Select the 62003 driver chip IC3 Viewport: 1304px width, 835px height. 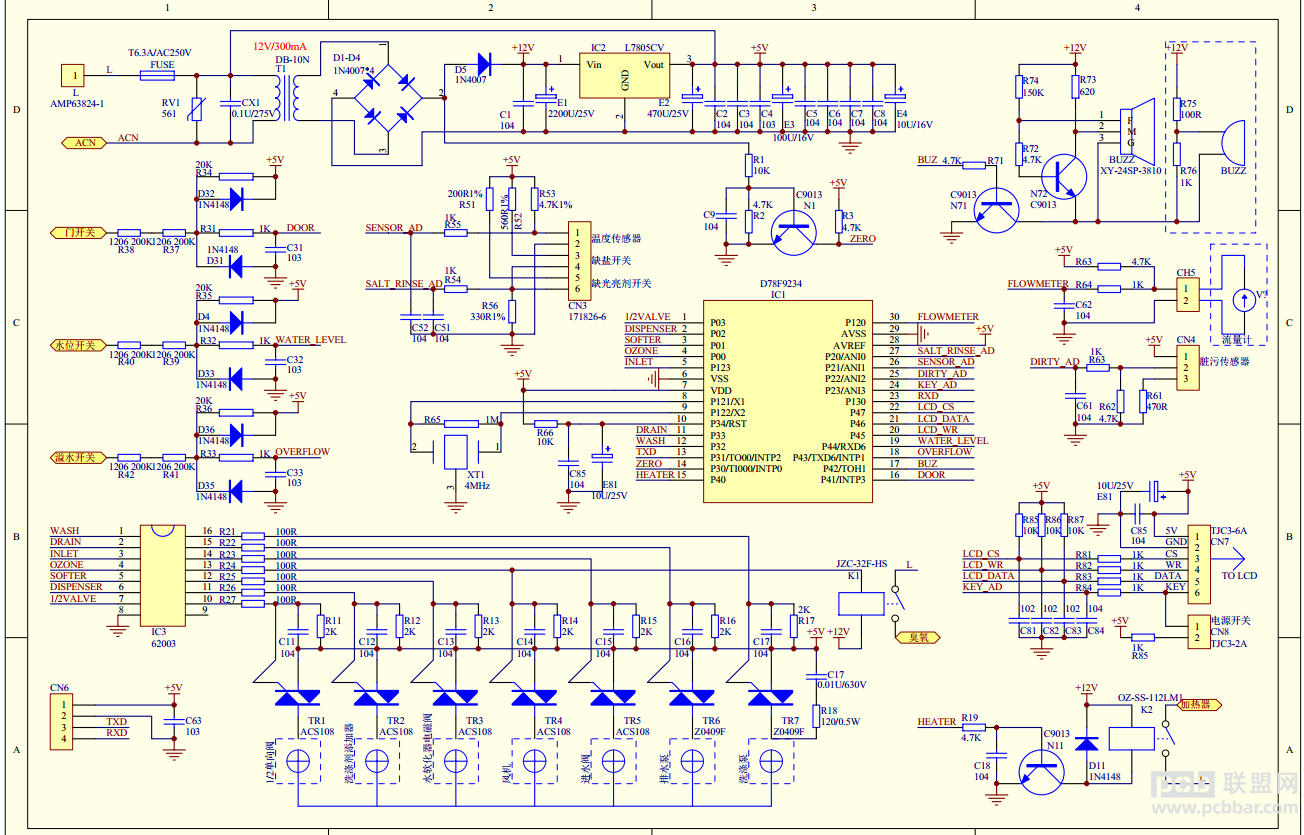point(163,574)
